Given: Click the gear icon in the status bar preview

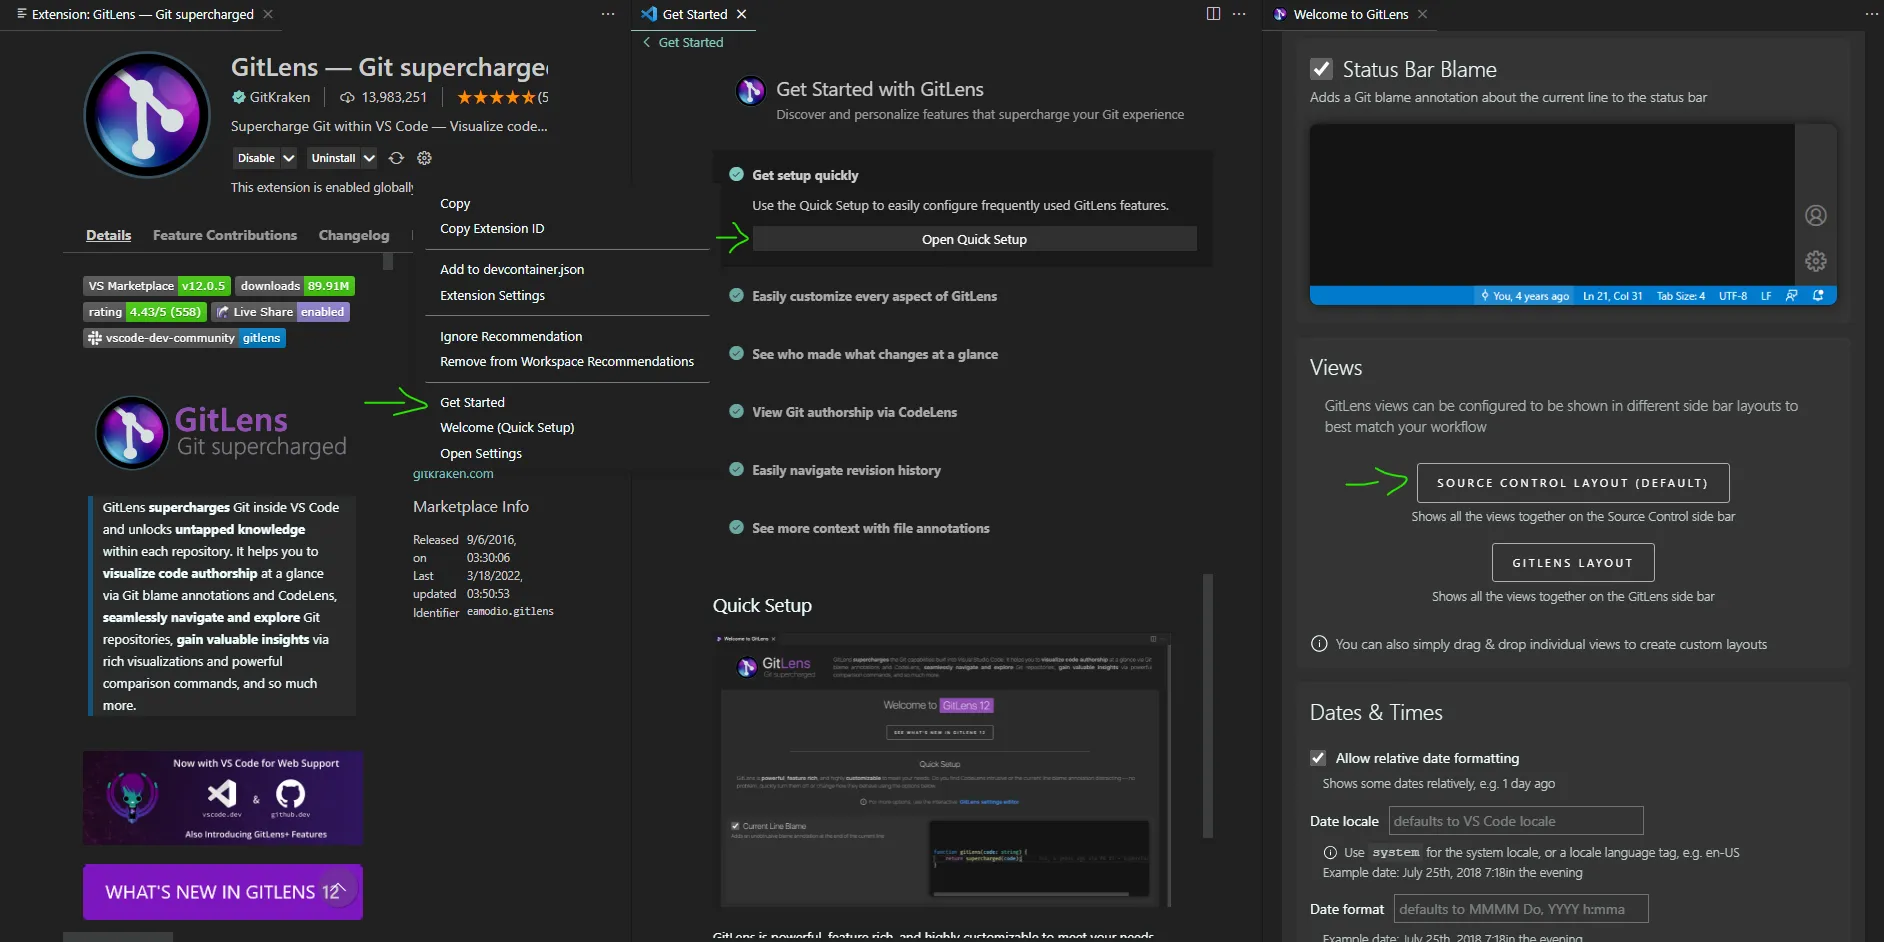Looking at the screenshot, I should click(1816, 261).
